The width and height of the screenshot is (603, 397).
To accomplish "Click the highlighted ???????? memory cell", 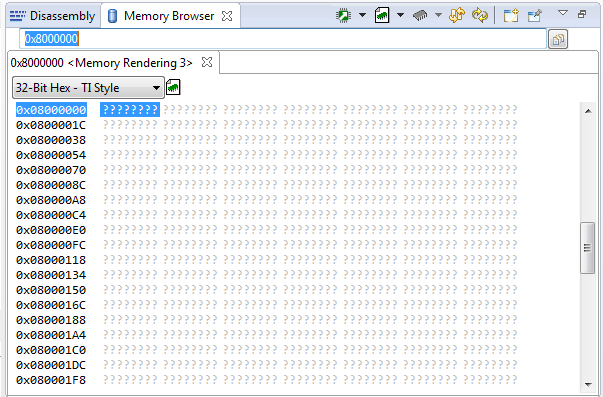I will (x=130, y=110).
